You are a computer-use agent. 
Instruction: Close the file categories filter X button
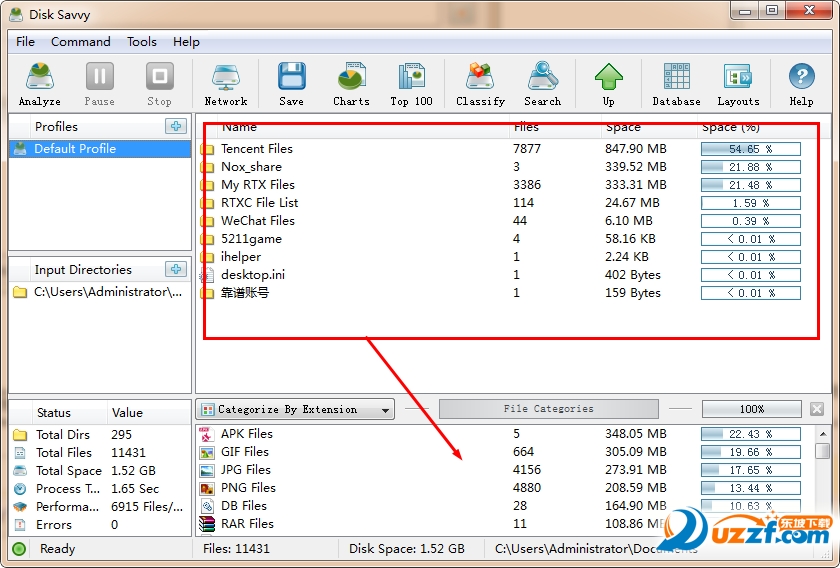click(x=816, y=409)
